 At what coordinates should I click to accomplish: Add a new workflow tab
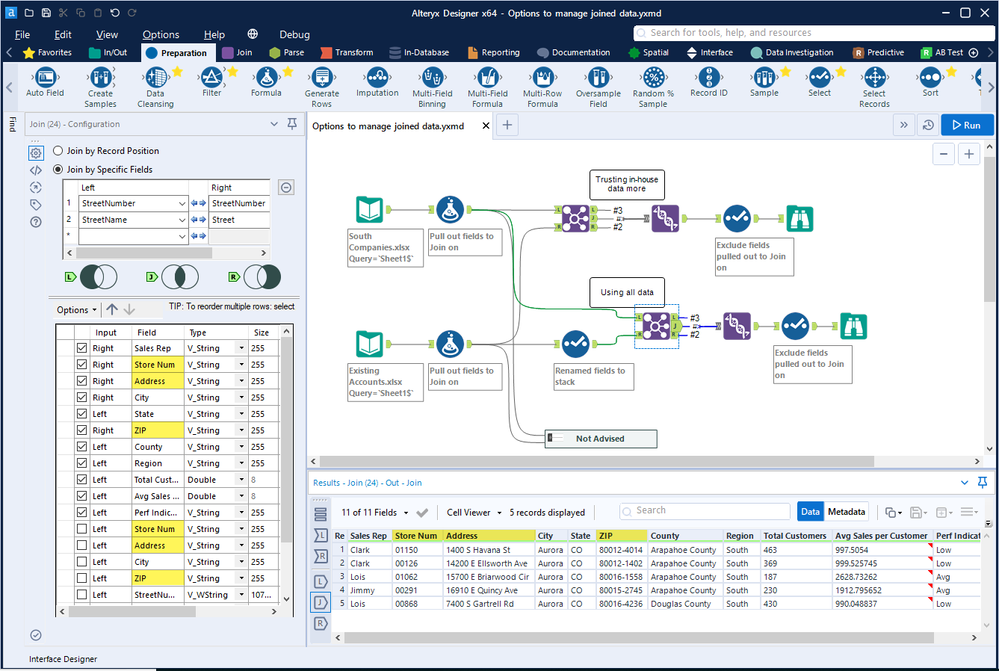[x=507, y=125]
